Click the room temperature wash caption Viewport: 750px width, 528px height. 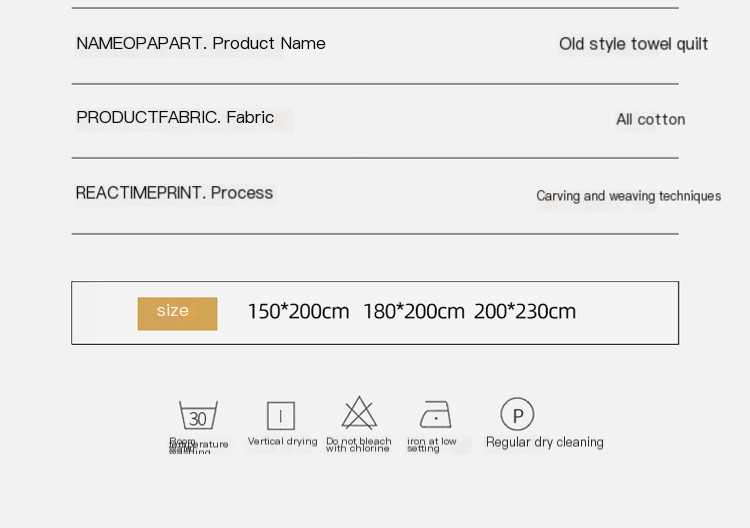pos(197,446)
